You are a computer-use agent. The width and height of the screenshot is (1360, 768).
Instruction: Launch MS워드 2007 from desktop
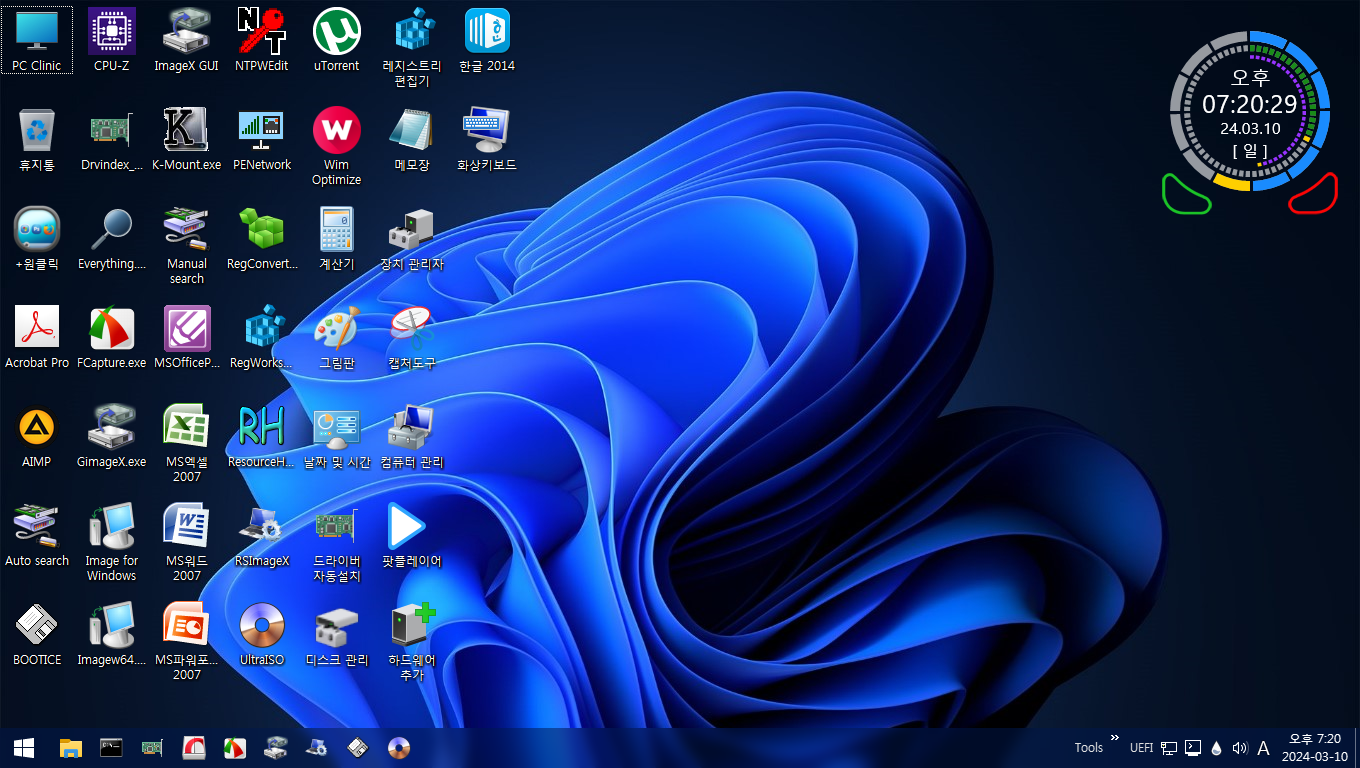187,543
